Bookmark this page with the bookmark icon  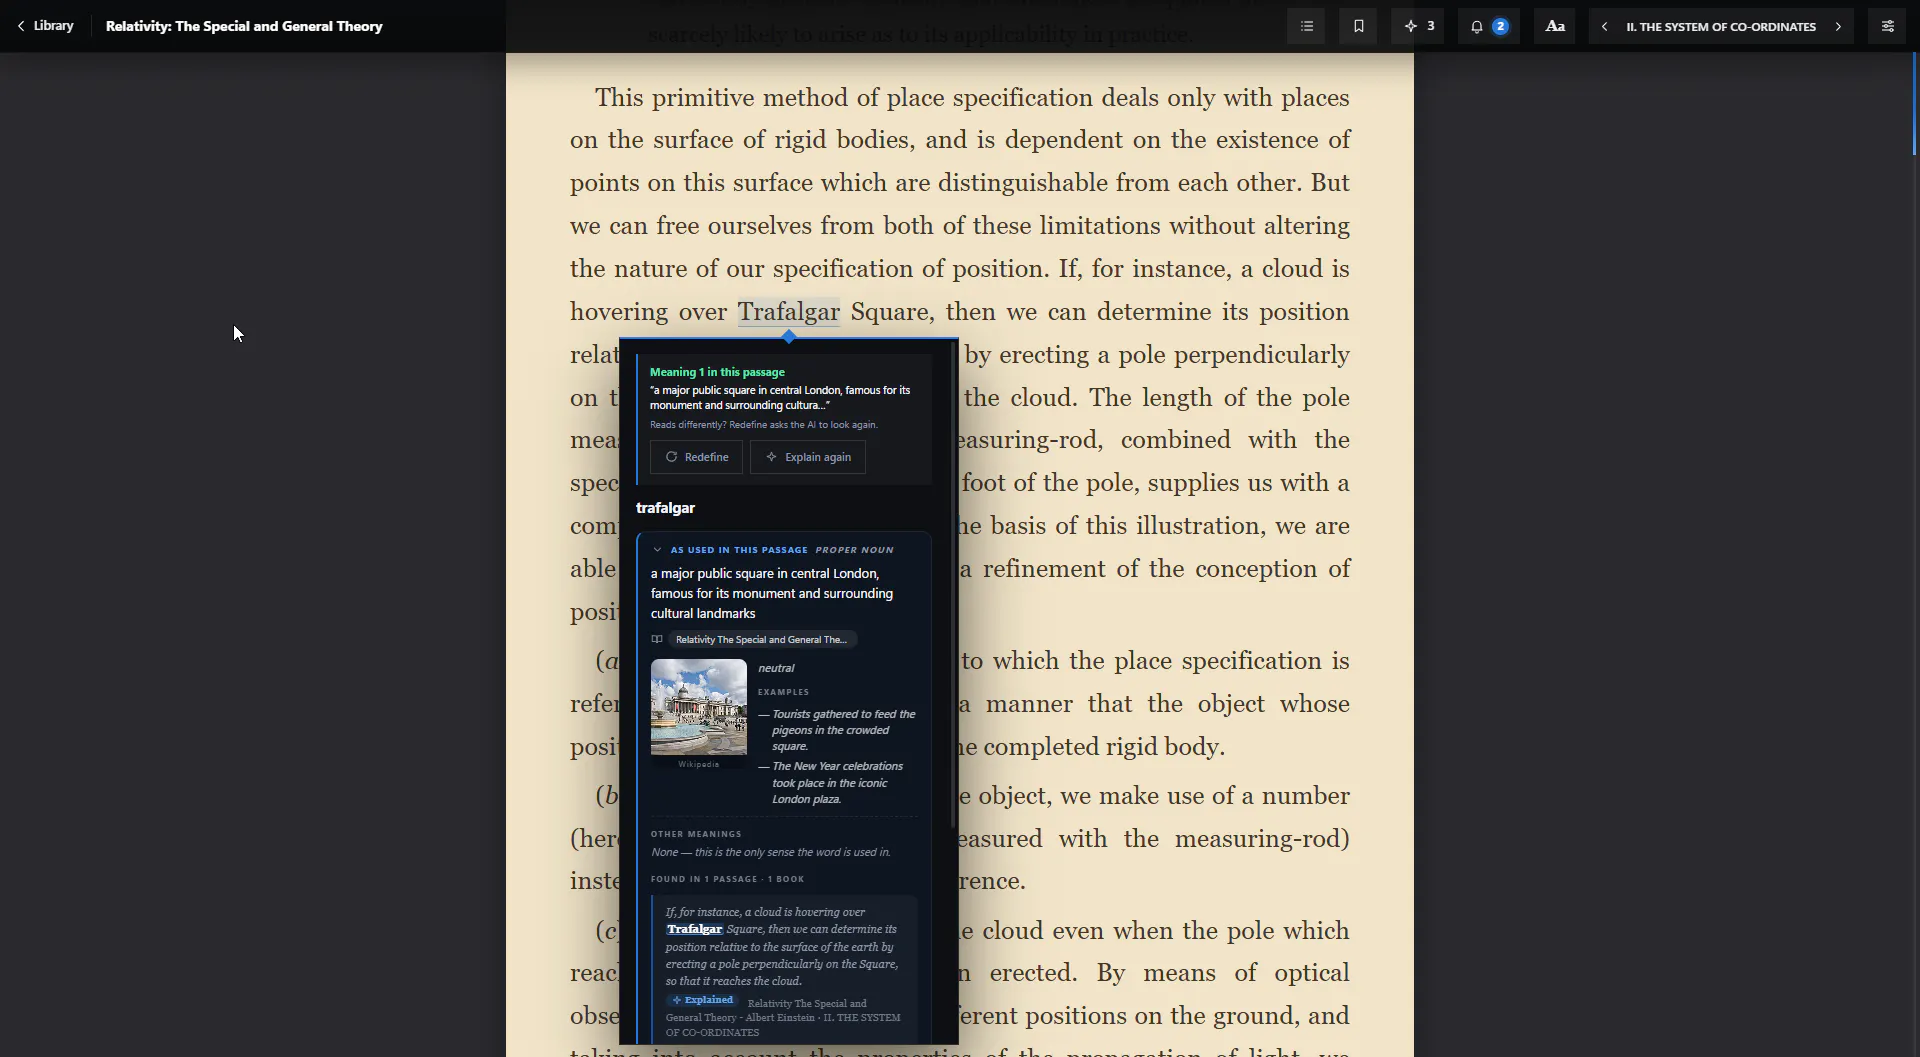[x=1358, y=26]
